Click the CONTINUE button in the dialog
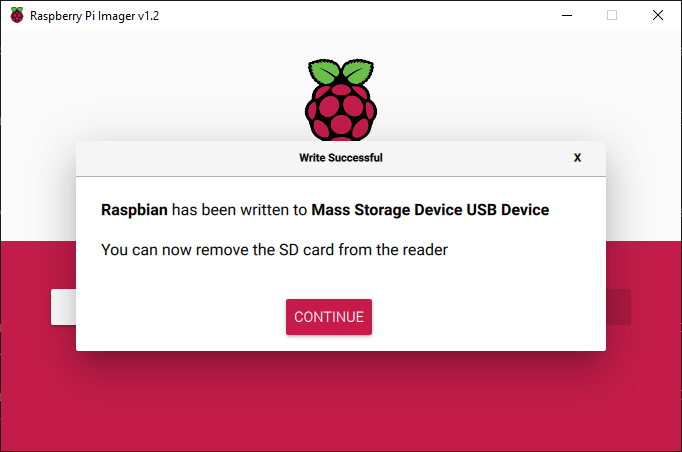Screen dimensions: 682x452 tap(329, 317)
